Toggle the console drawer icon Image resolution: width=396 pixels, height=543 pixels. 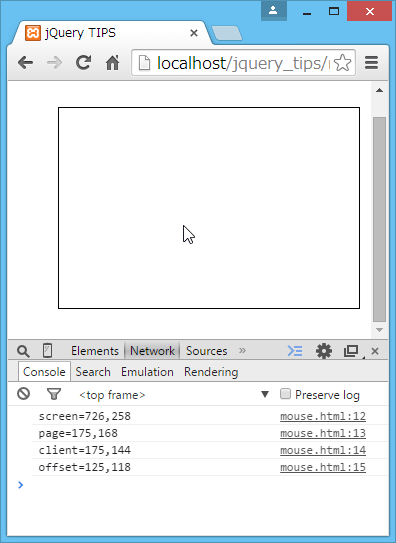tap(295, 351)
